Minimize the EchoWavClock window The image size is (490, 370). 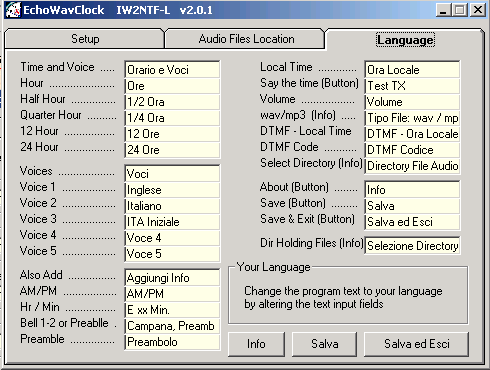pyautogui.click(x=443, y=10)
